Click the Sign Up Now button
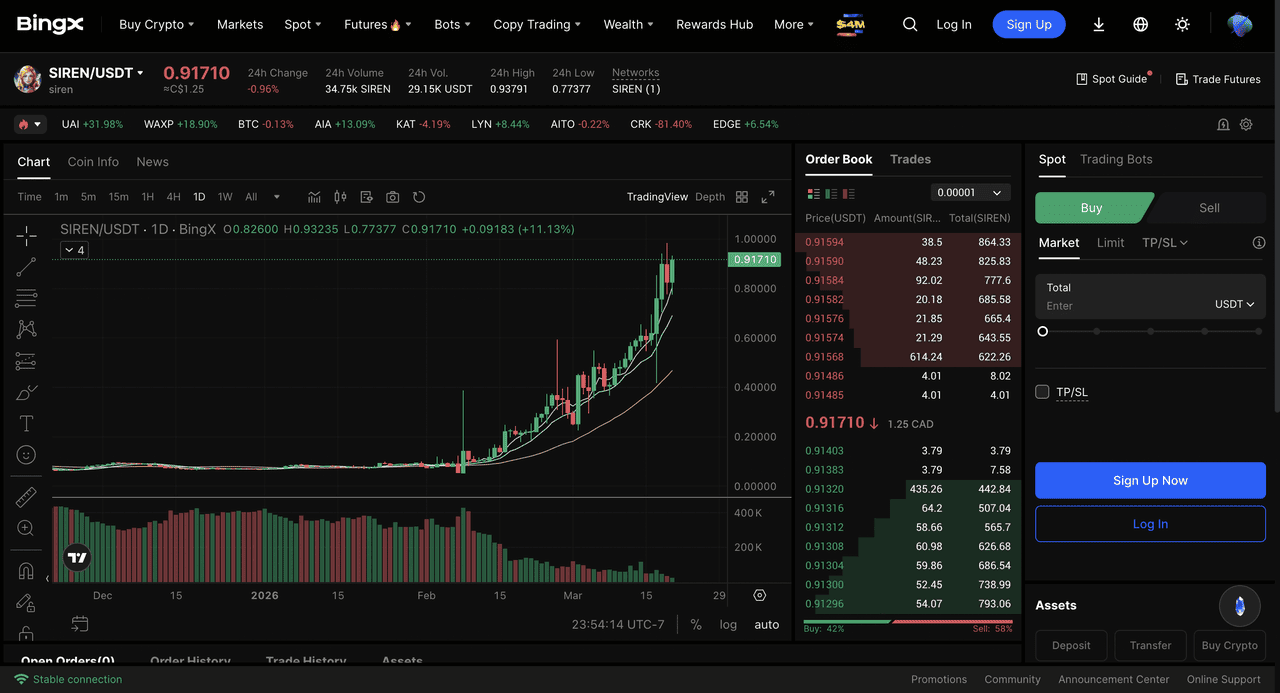The image size is (1280, 693). (x=1150, y=480)
